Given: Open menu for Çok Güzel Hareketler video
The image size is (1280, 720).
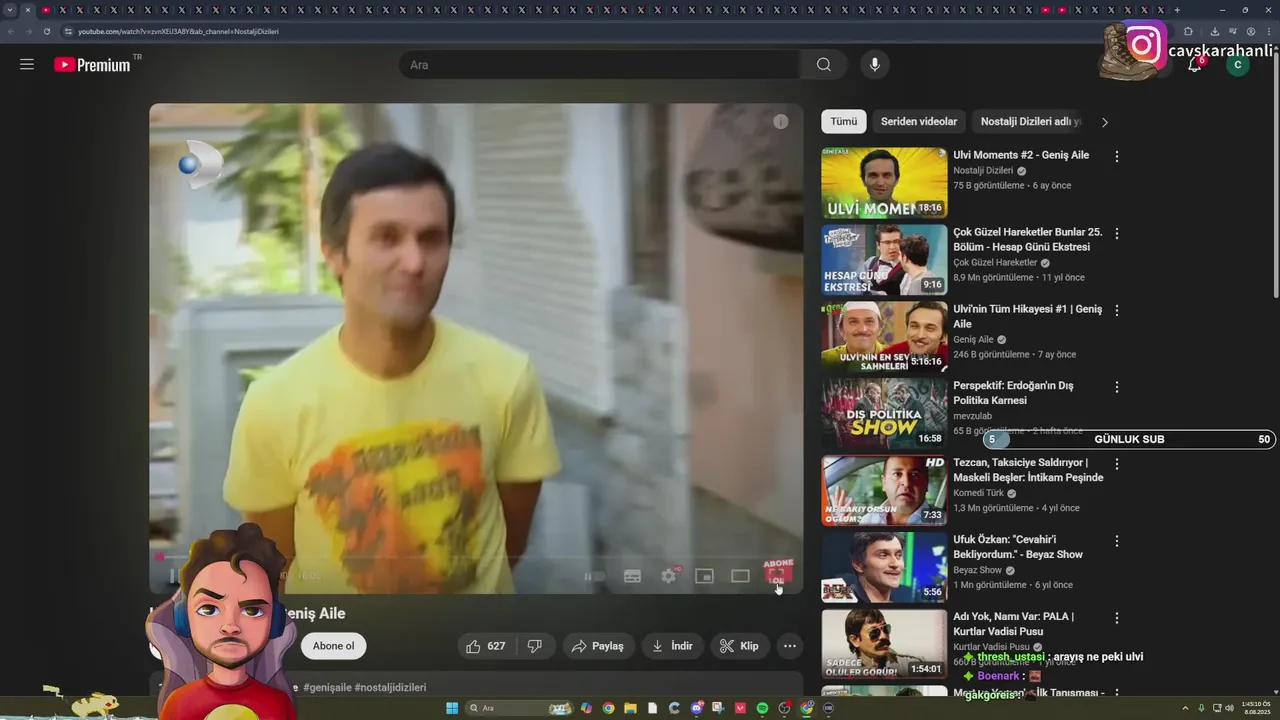Looking at the screenshot, I should point(1117,233).
